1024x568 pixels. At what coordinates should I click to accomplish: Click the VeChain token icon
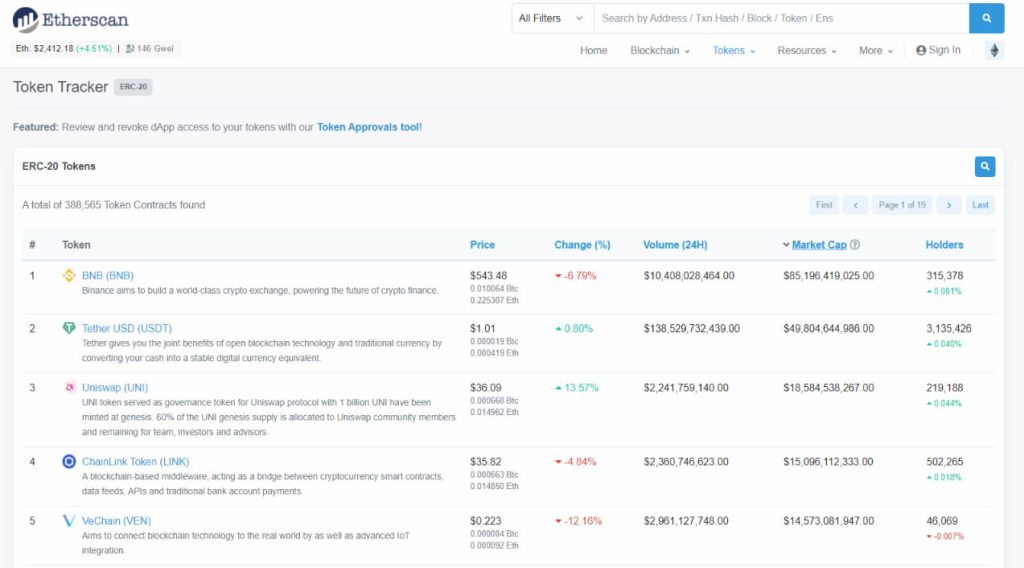[69, 520]
